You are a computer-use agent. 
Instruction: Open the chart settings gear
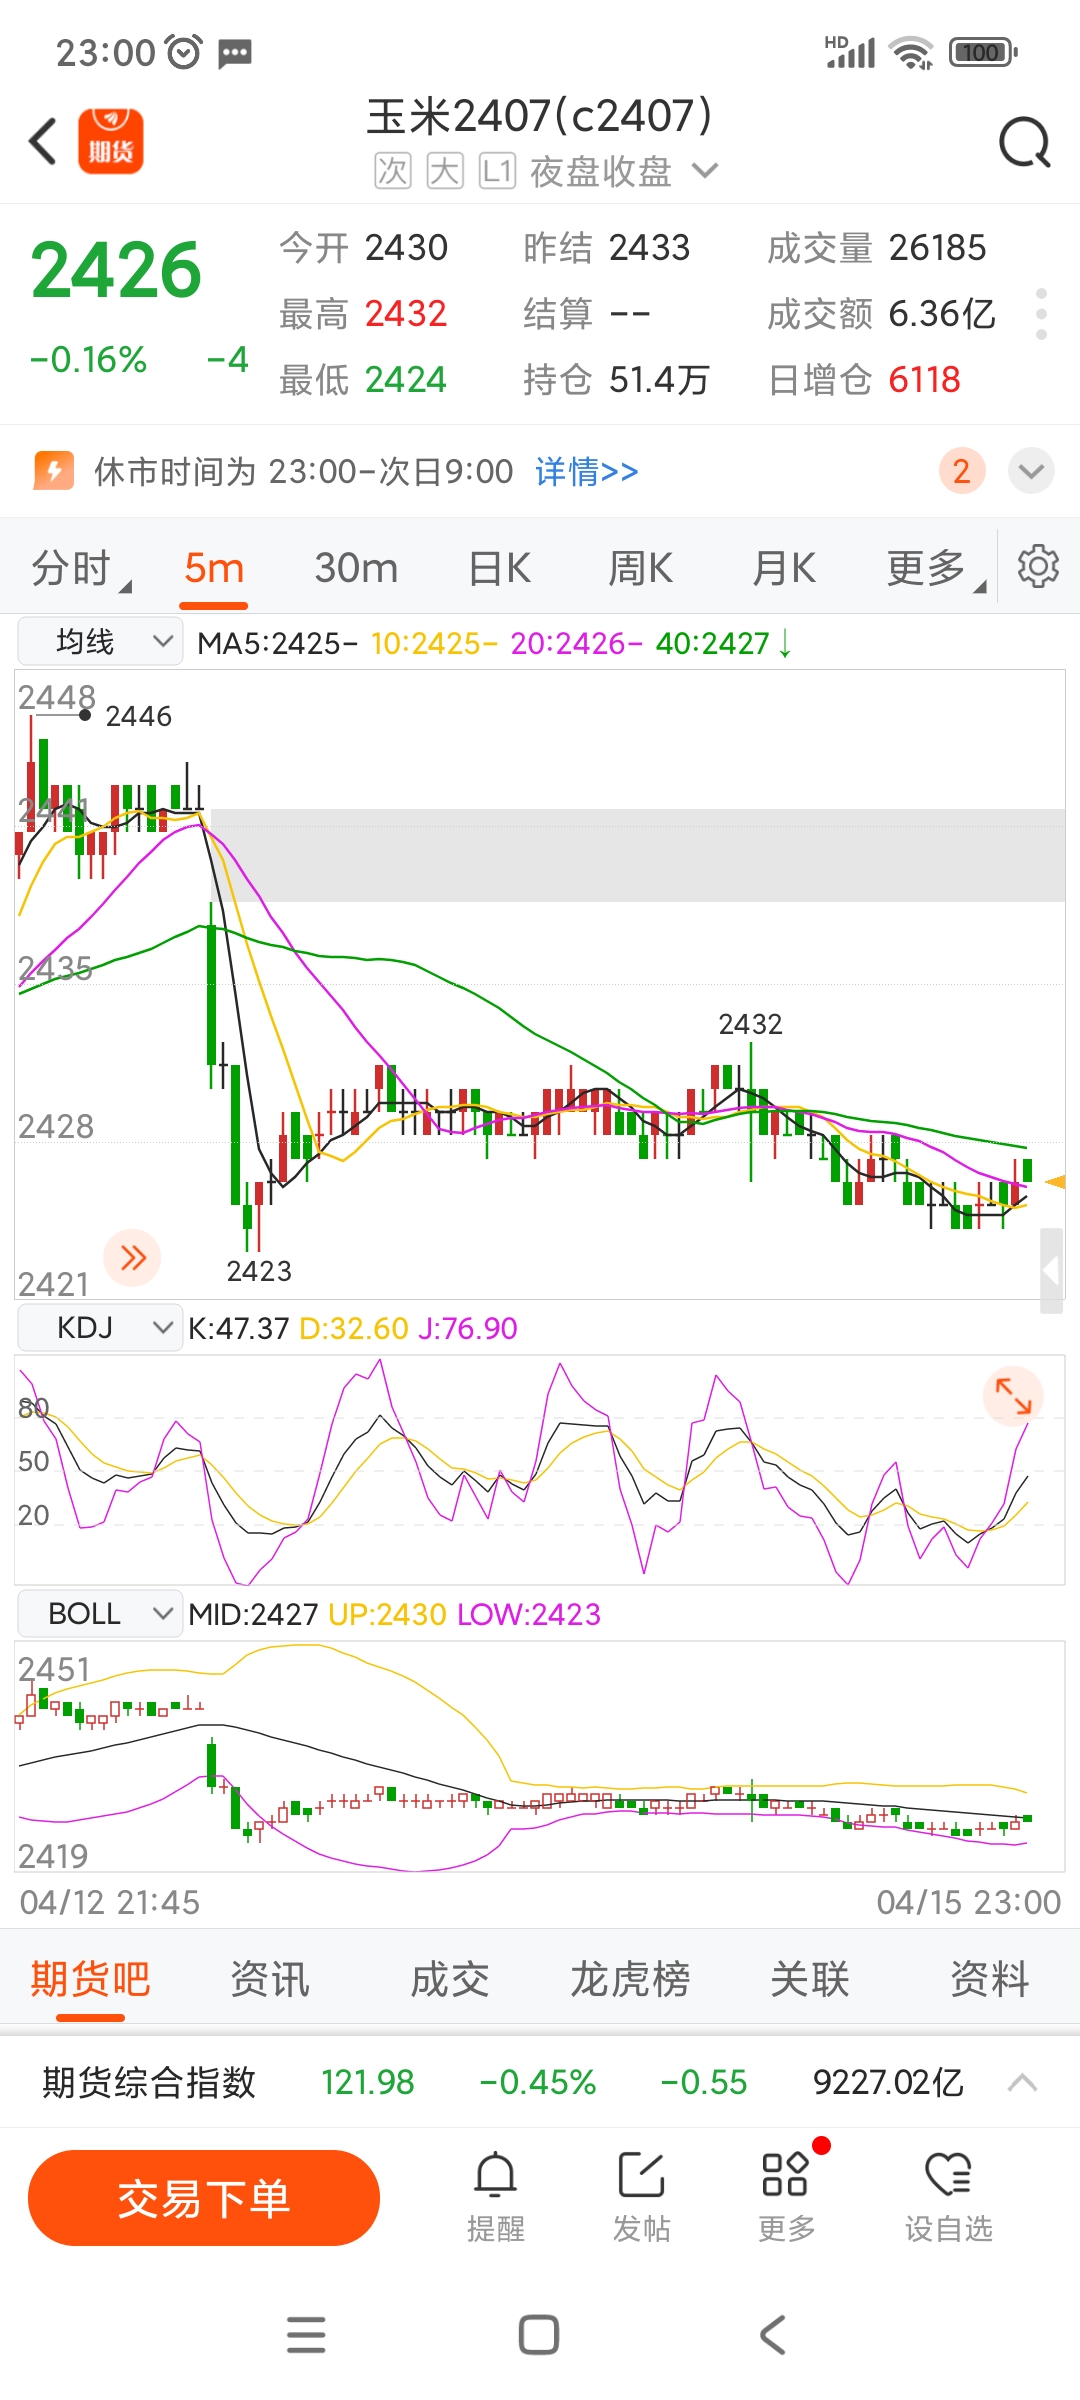(1038, 567)
